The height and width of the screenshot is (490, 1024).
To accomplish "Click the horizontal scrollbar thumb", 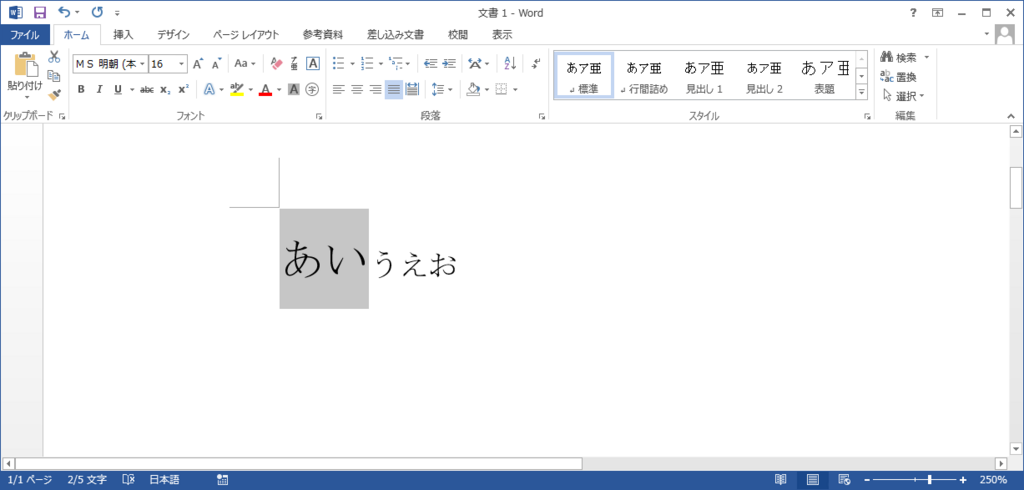I will coord(298,463).
